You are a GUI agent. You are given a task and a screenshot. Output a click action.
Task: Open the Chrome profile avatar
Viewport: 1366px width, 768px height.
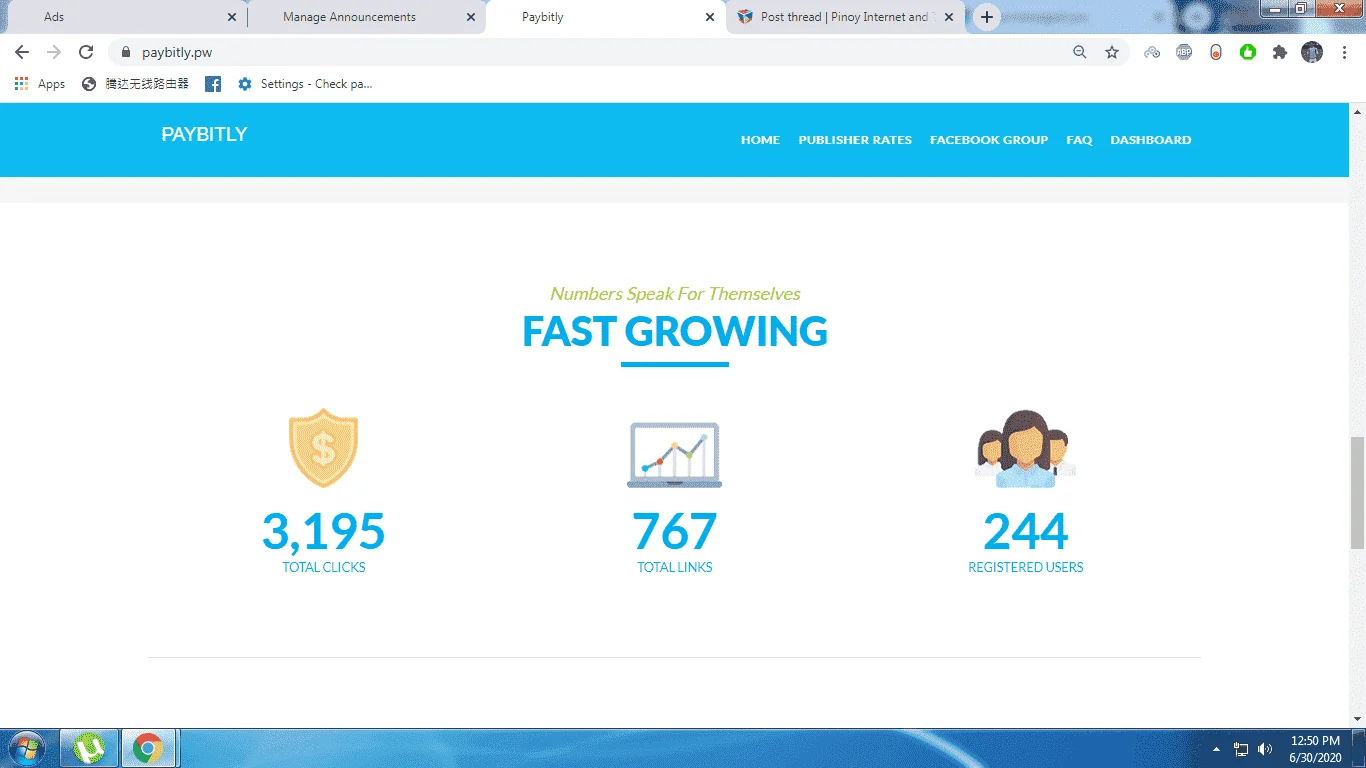pyautogui.click(x=1312, y=52)
